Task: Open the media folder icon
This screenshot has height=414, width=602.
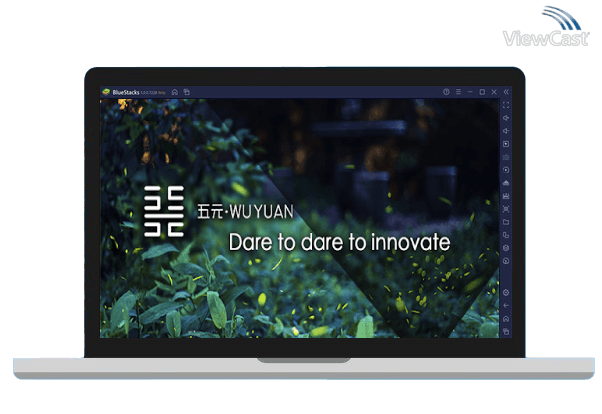Action: 506,222
